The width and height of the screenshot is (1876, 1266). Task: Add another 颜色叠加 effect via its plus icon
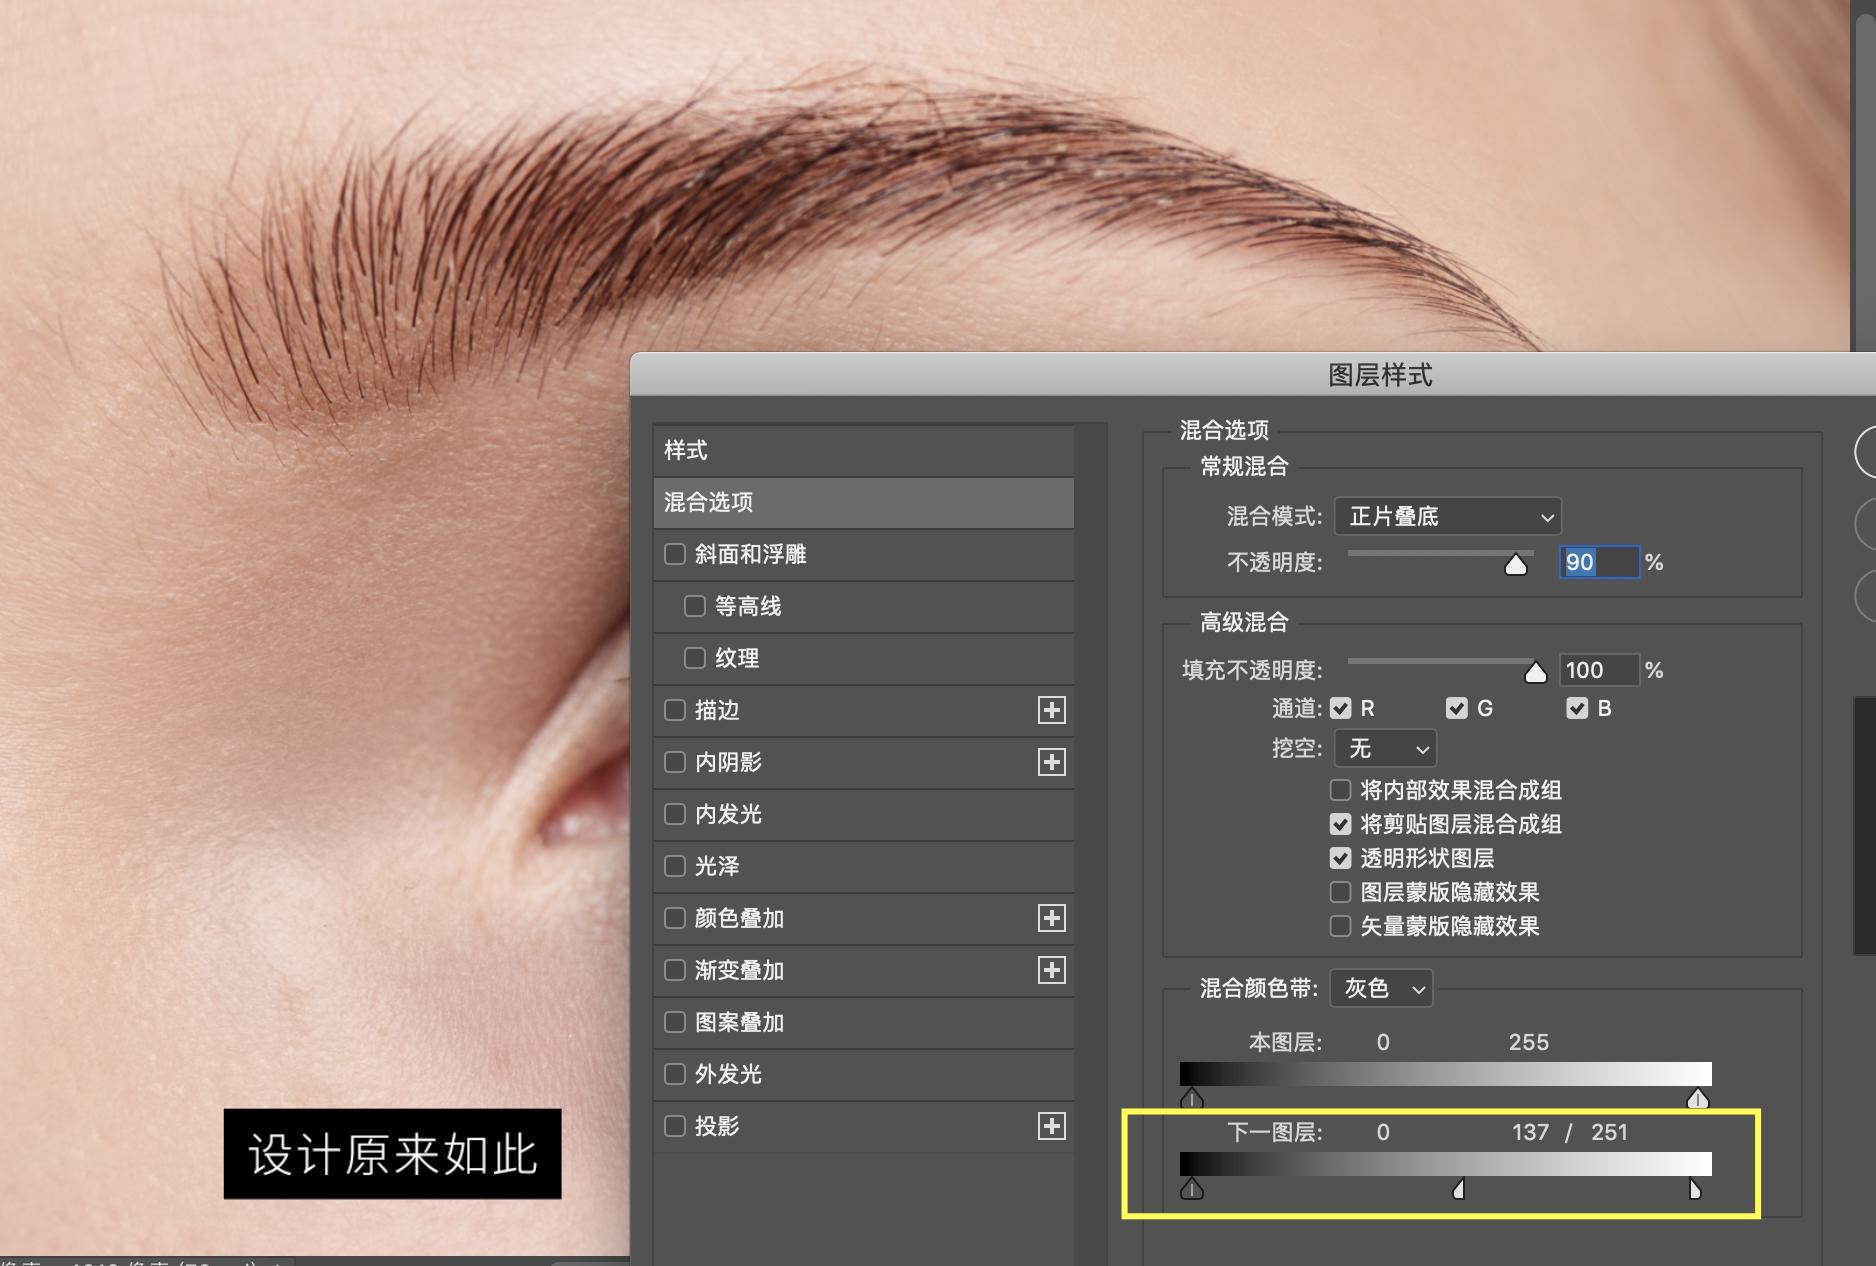[x=1052, y=918]
